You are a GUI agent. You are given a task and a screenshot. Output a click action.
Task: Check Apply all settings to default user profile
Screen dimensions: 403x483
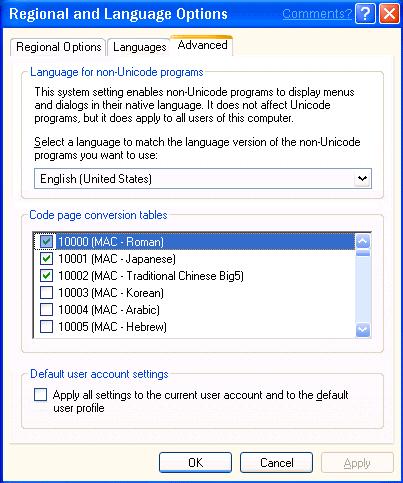[x=40, y=395]
